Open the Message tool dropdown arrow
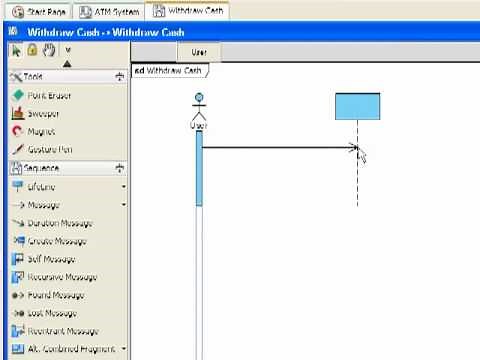This screenshot has width=480, height=360. (124, 204)
